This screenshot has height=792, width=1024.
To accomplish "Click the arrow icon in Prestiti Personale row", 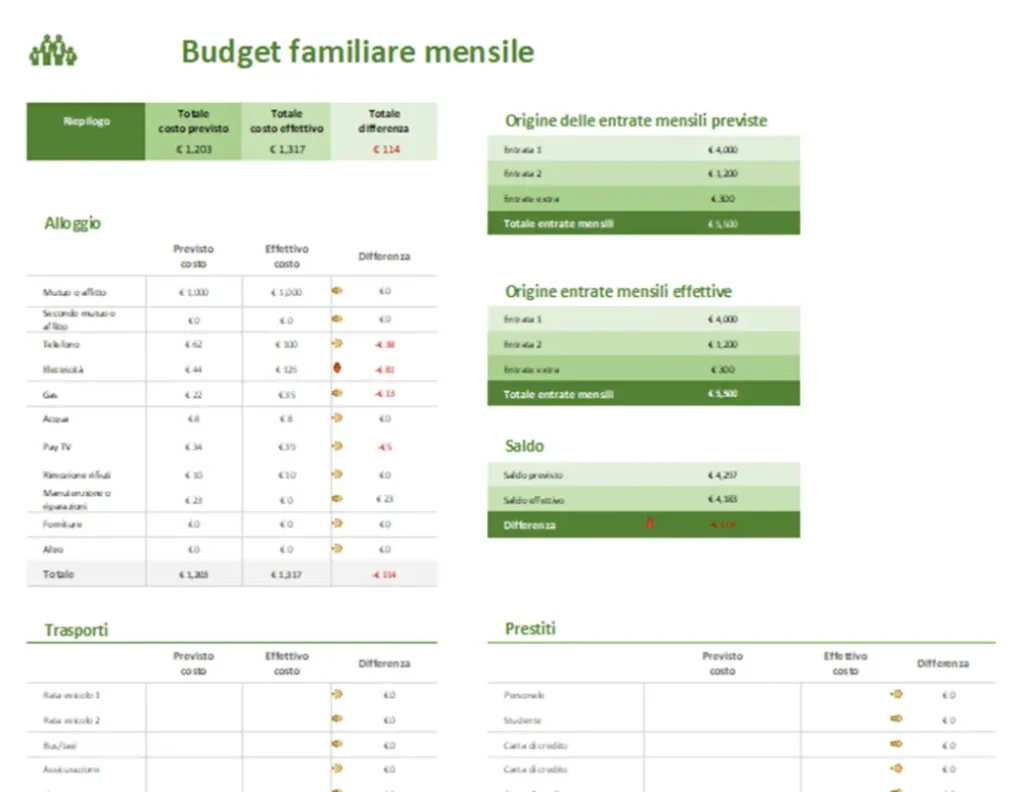I will click(x=896, y=694).
